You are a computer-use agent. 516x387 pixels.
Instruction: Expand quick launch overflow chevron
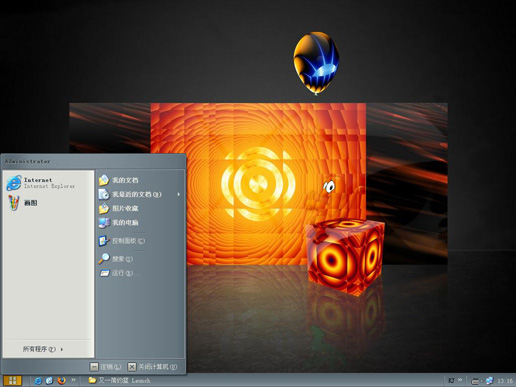coord(73,379)
